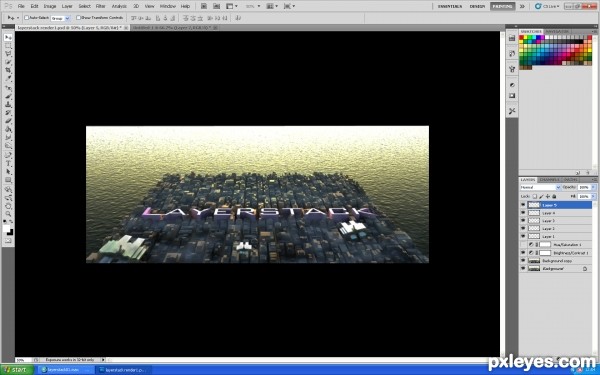Click the Lock All padlock icon

(554, 196)
